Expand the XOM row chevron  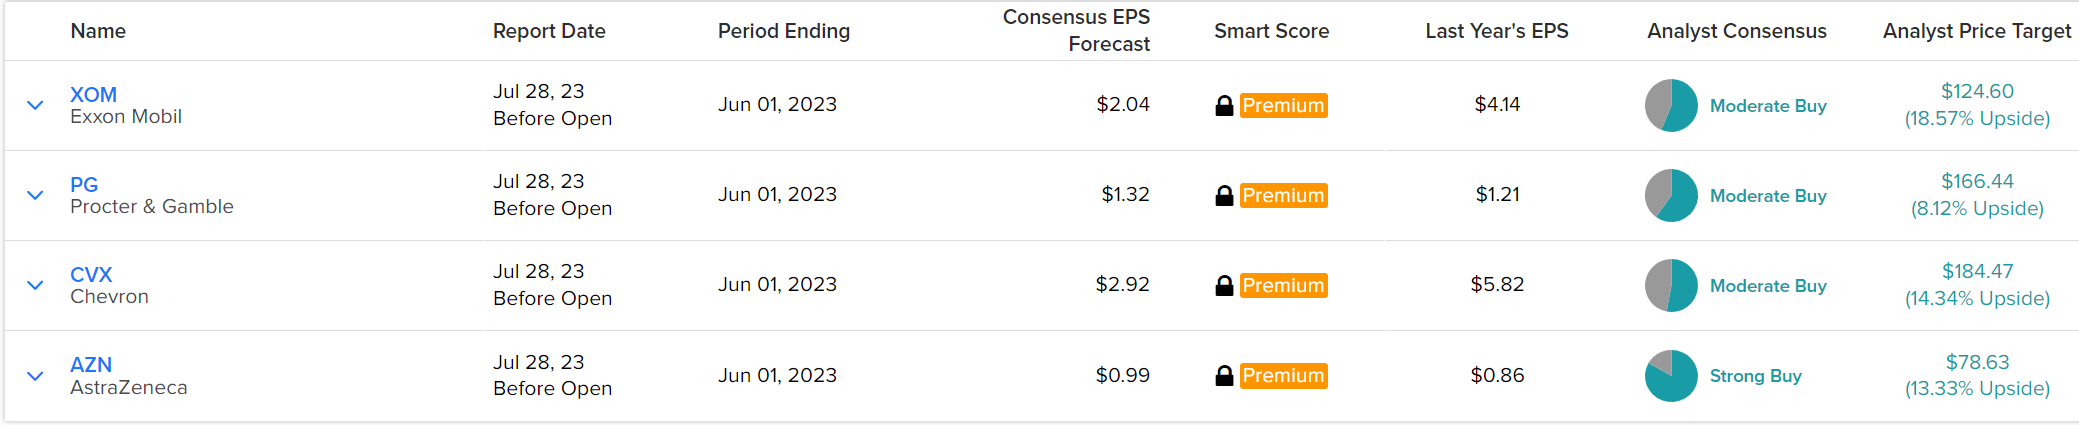coord(35,105)
